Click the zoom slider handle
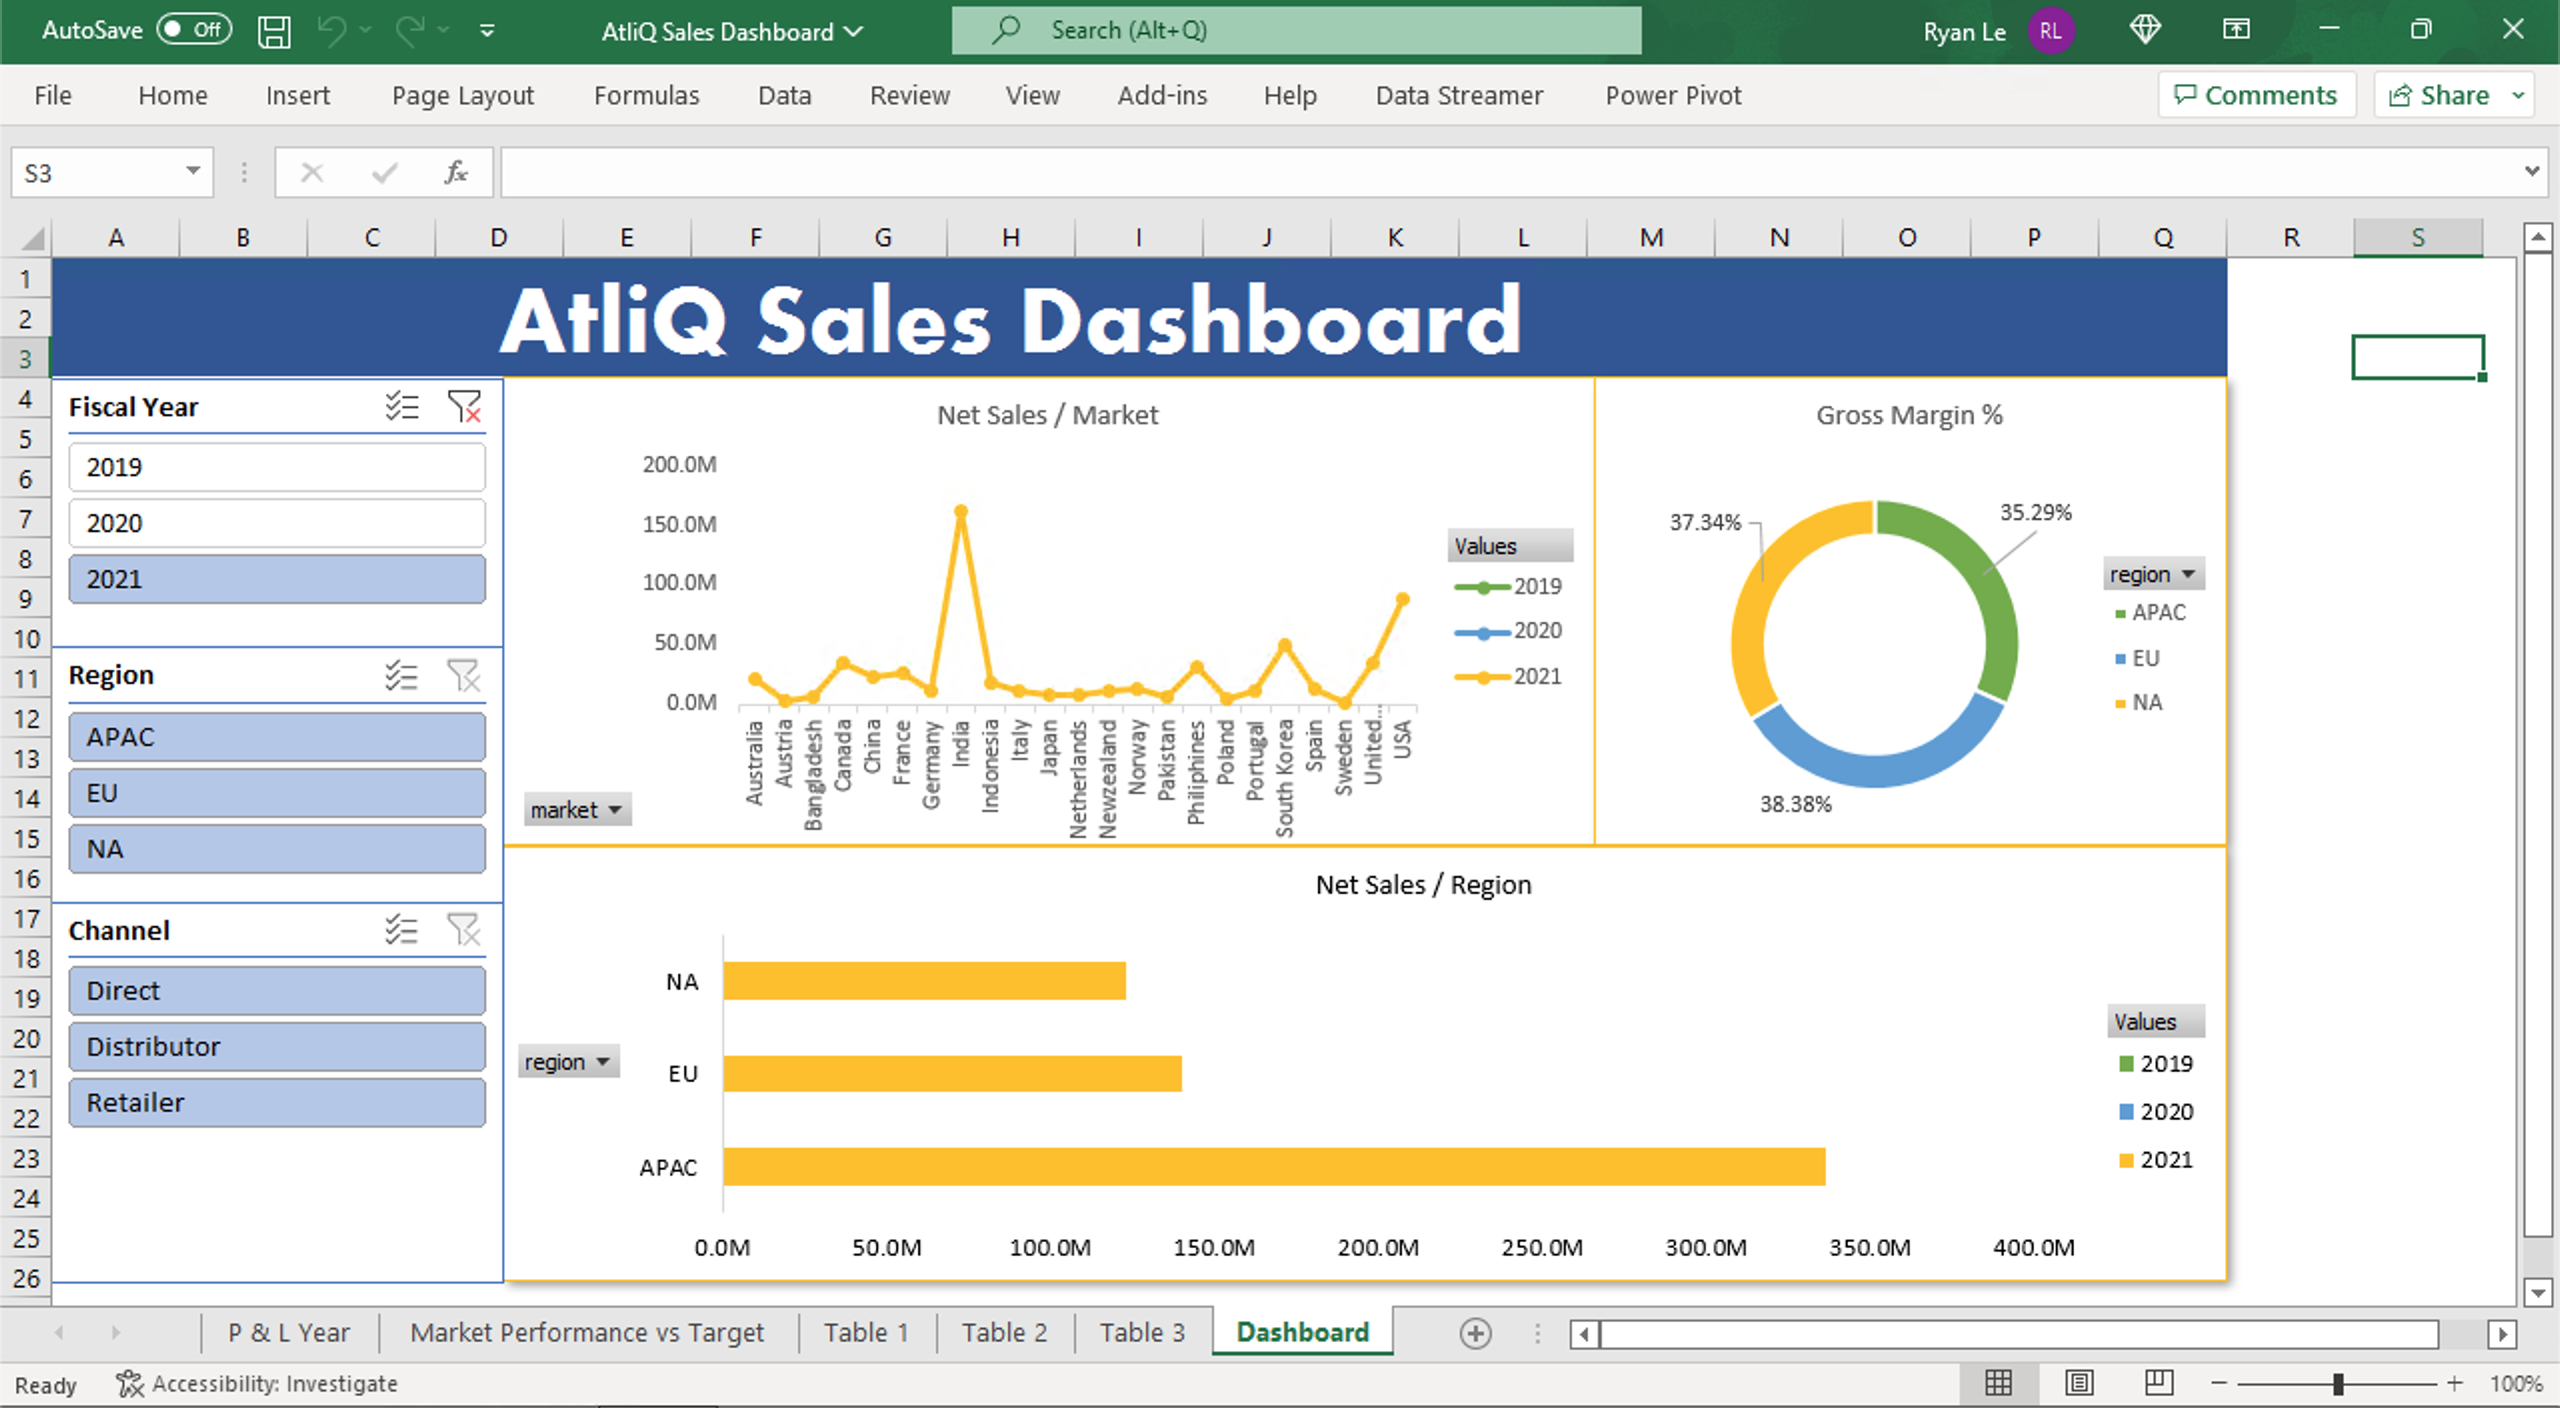Screen dimensions: 2560x1408 (2338, 1384)
